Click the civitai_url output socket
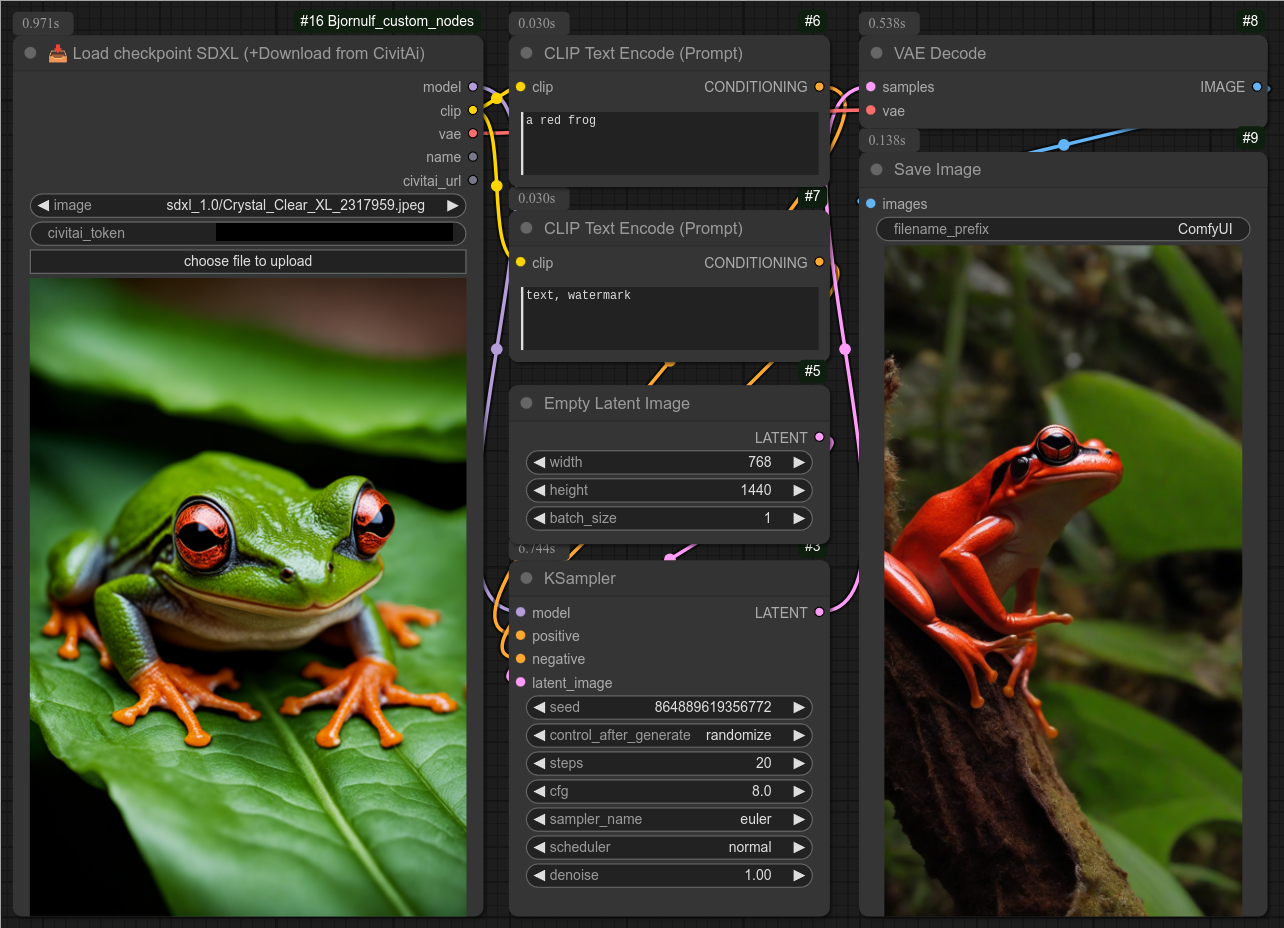The image size is (1284, 928). click(x=473, y=181)
